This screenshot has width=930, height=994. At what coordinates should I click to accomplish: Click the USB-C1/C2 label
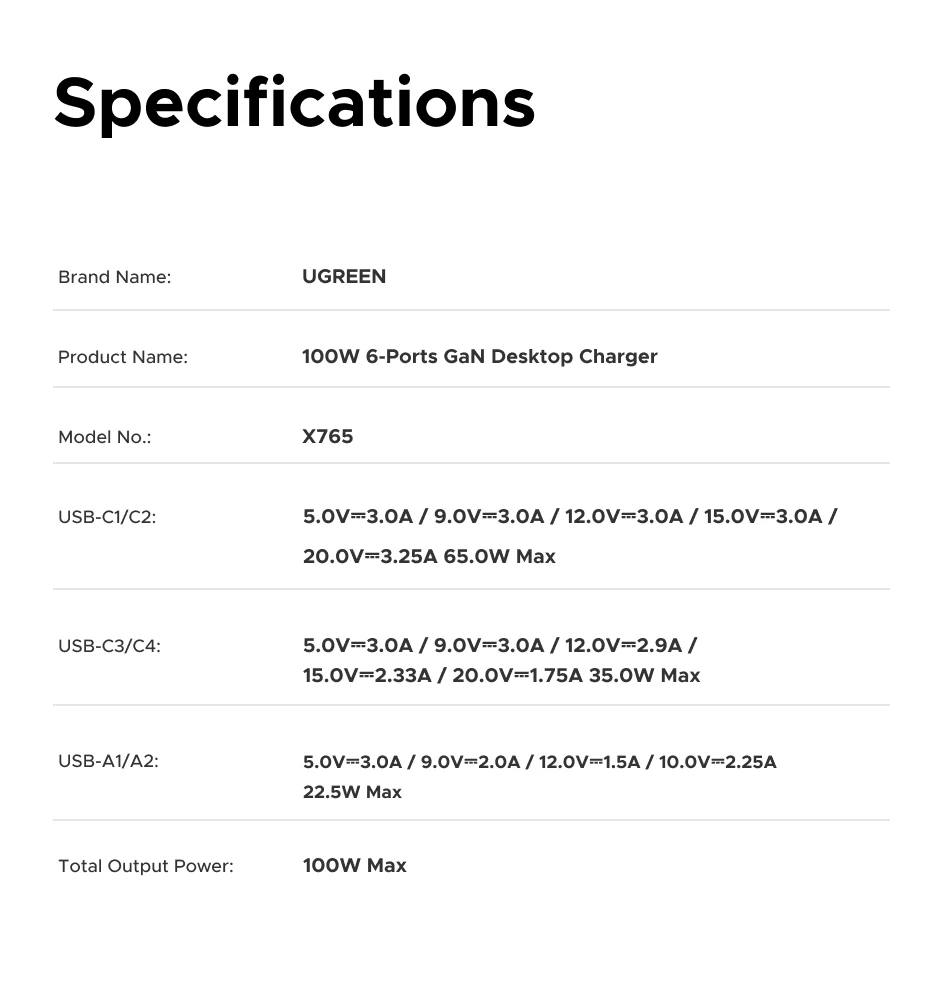(x=107, y=517)
